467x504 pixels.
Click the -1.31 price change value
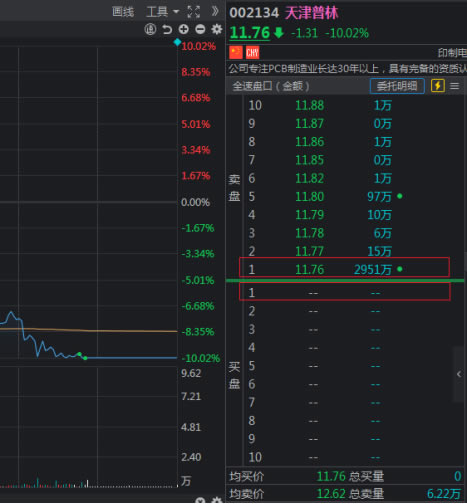pyautogui.click(x=304, y=33)
